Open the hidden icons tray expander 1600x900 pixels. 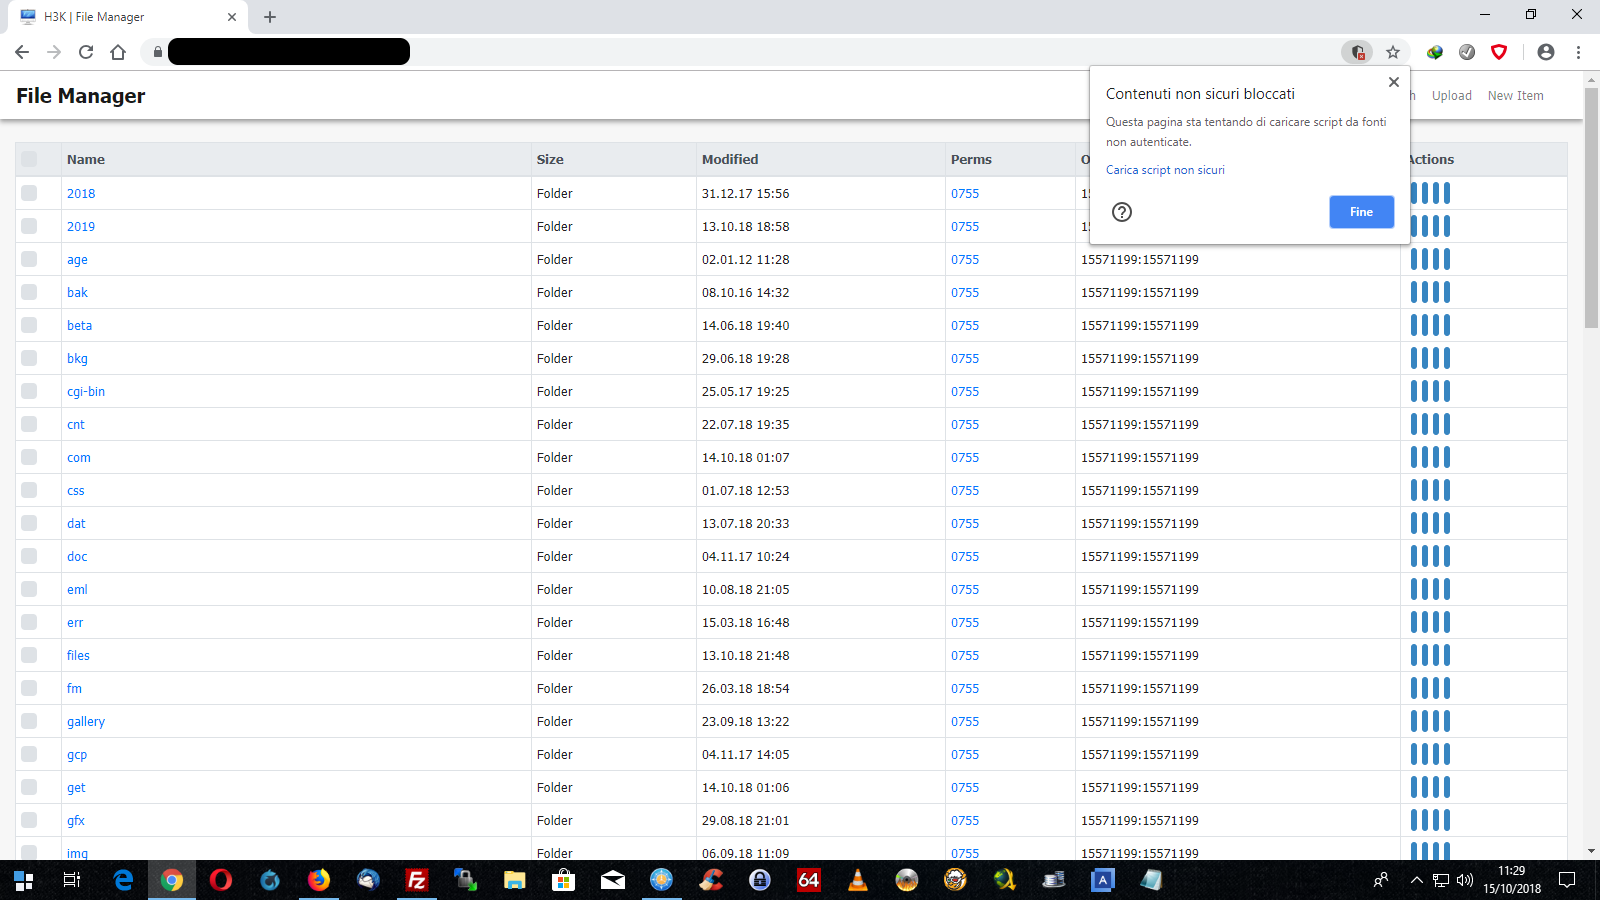point(1417,881)
